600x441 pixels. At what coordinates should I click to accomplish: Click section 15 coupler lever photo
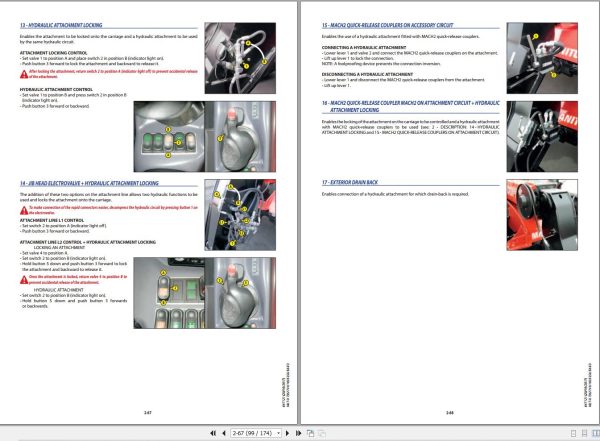click(542, 58)
